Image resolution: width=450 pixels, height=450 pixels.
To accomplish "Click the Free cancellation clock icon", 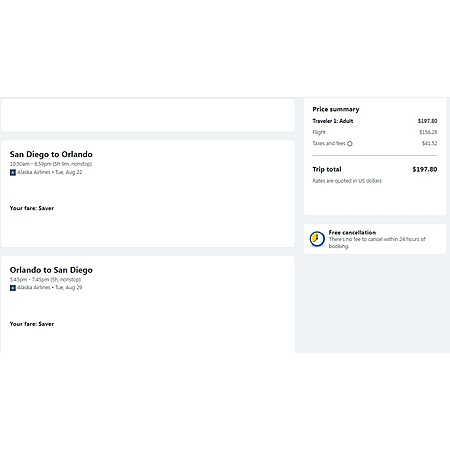I will 317,239.
